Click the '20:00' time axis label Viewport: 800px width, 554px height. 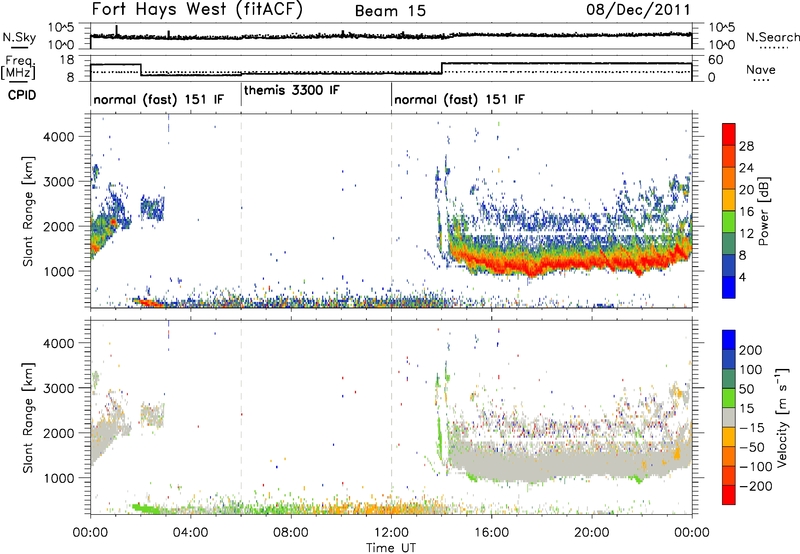(591, 533)
